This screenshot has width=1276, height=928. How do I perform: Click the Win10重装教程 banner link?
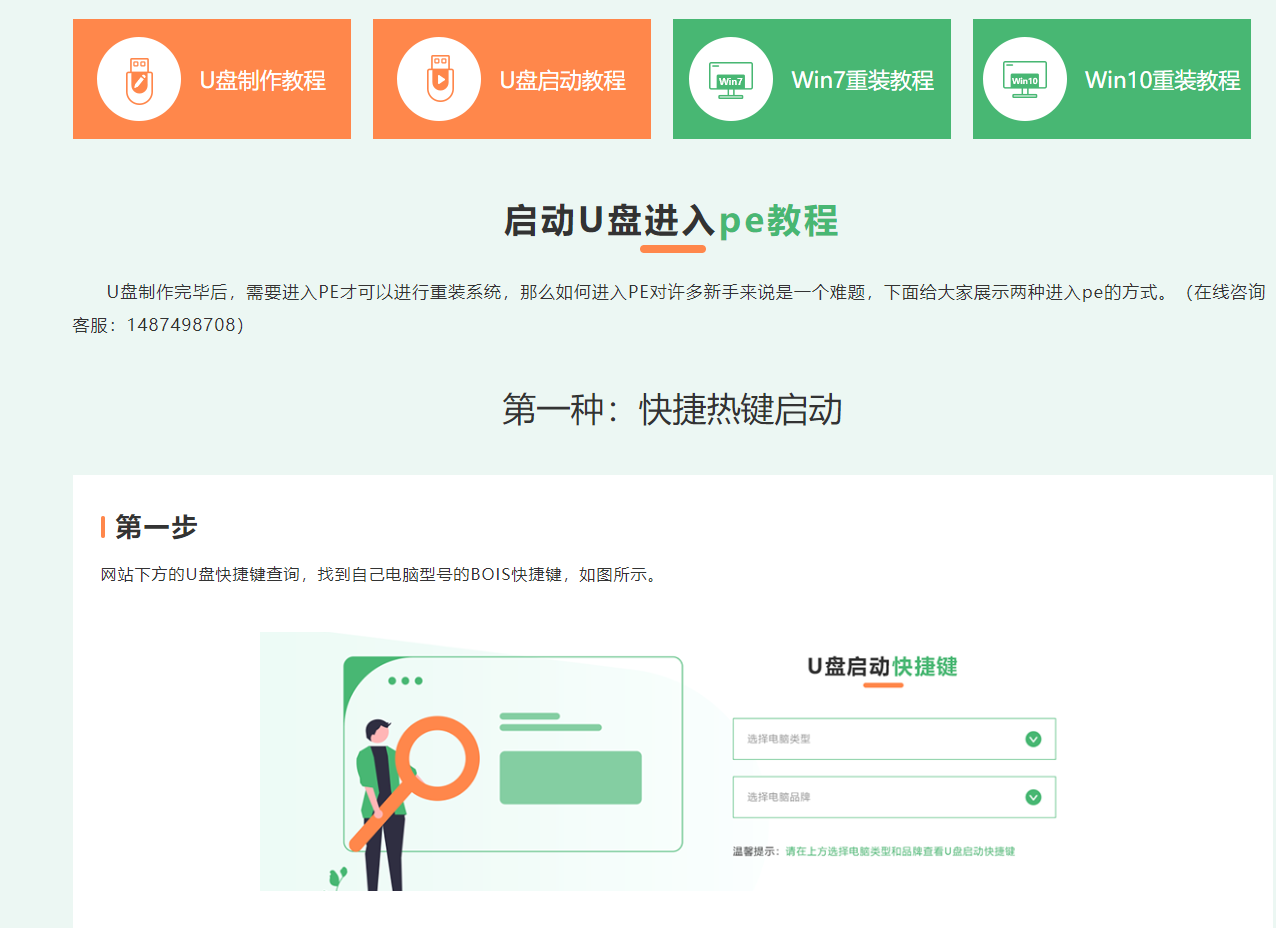point(1111,78)
